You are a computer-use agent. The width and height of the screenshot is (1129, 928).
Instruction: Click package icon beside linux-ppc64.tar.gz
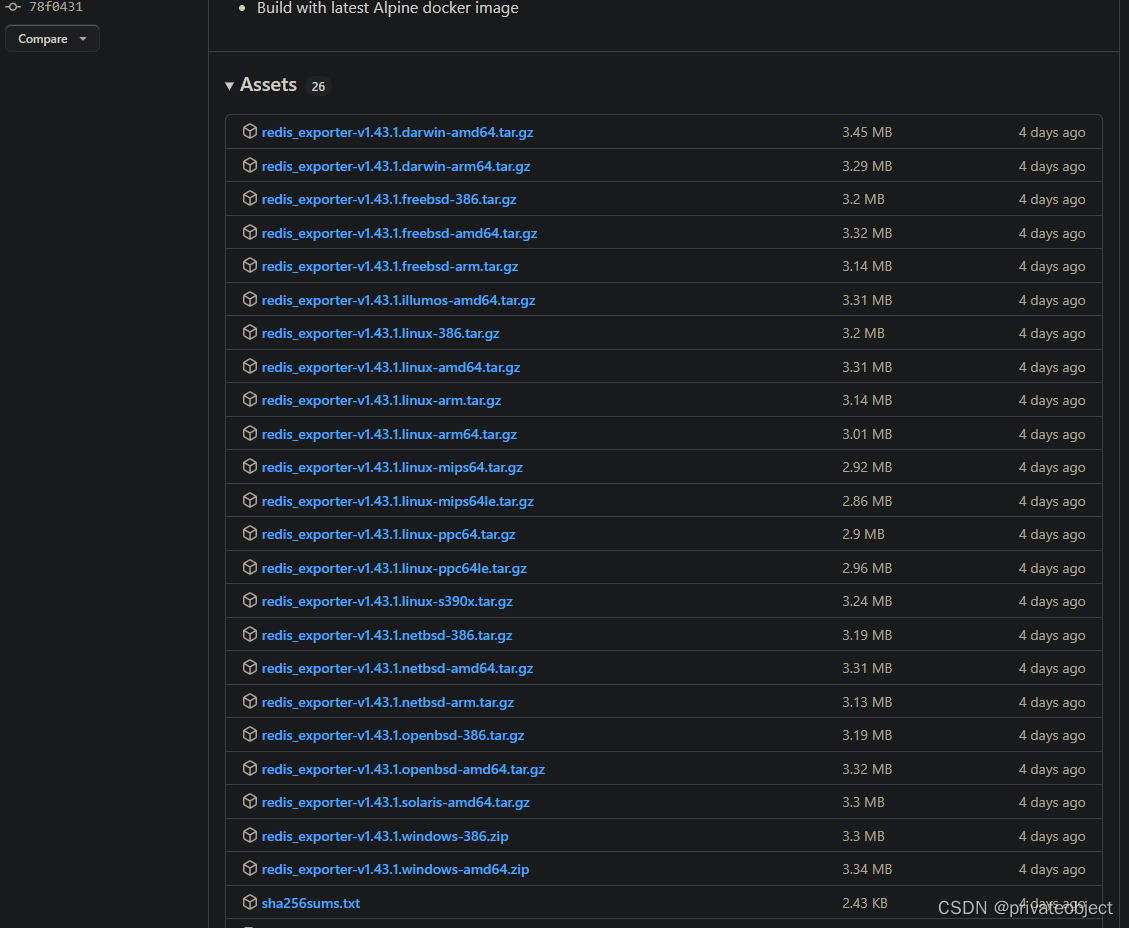point(250,533)
